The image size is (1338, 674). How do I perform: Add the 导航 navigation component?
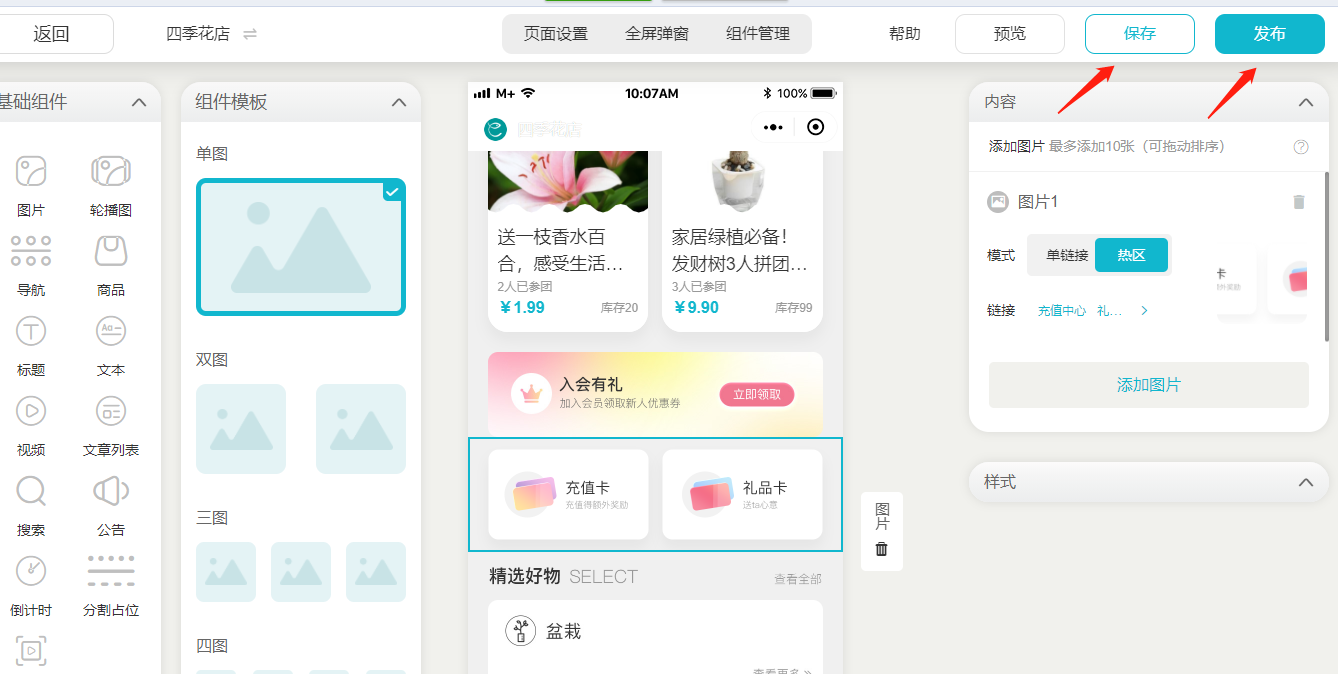click(31, 251)
